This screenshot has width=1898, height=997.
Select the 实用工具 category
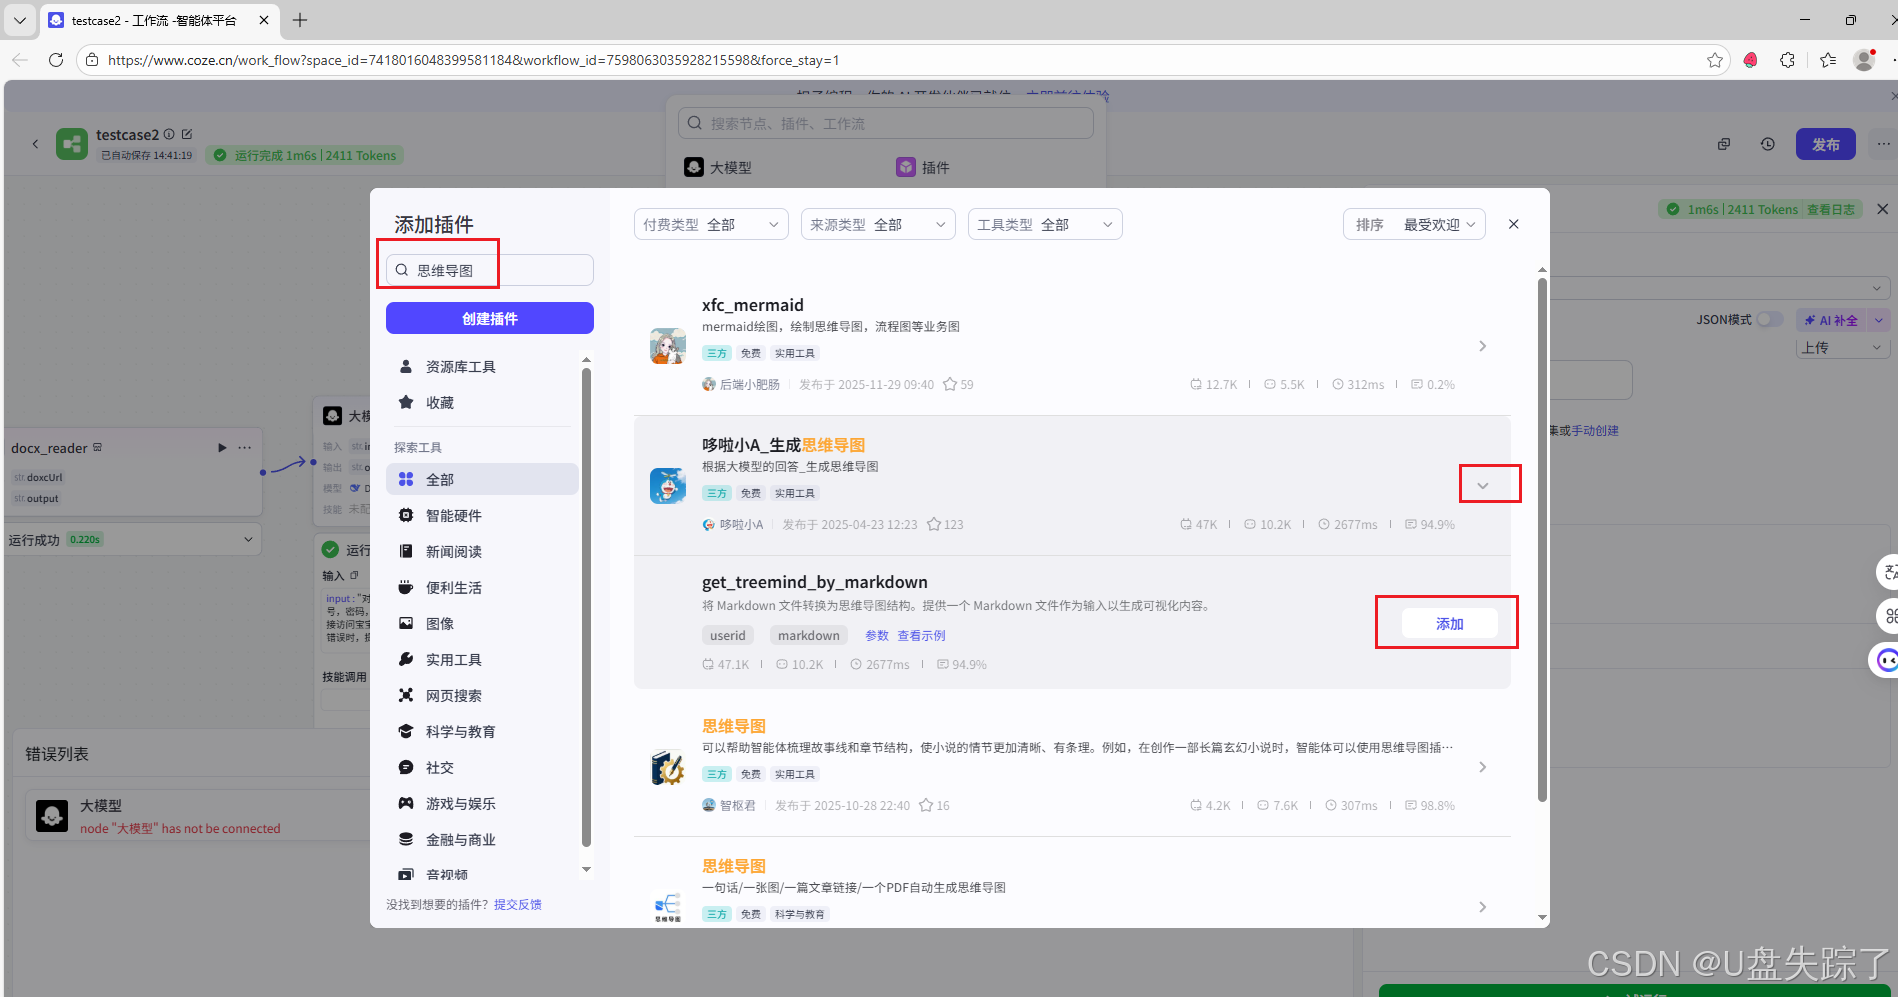(x=482, y=659)
